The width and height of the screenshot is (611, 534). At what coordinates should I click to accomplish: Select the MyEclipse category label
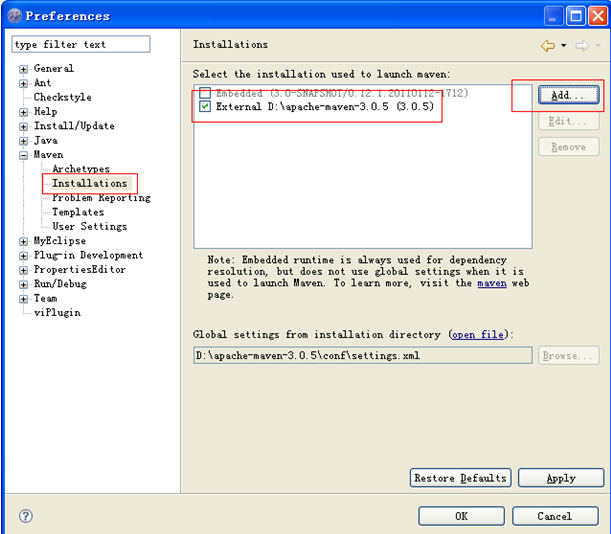(x=60, y=241)
